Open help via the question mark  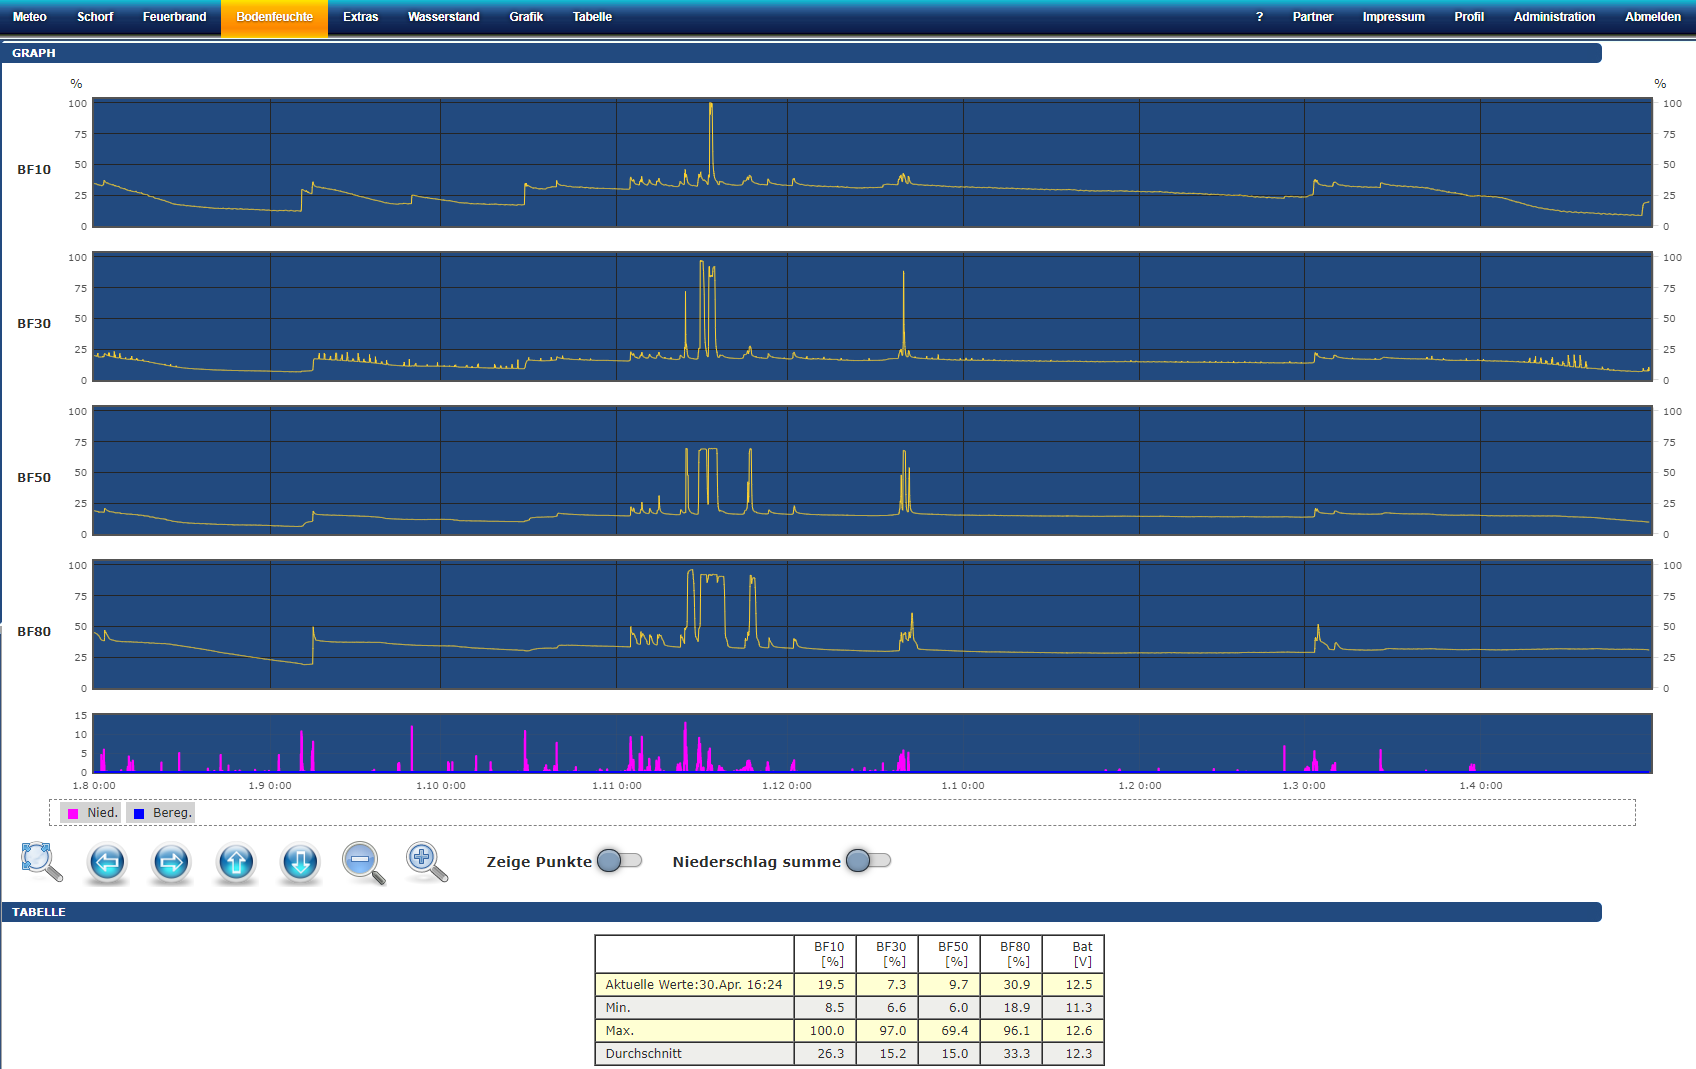pos(1259,17)
